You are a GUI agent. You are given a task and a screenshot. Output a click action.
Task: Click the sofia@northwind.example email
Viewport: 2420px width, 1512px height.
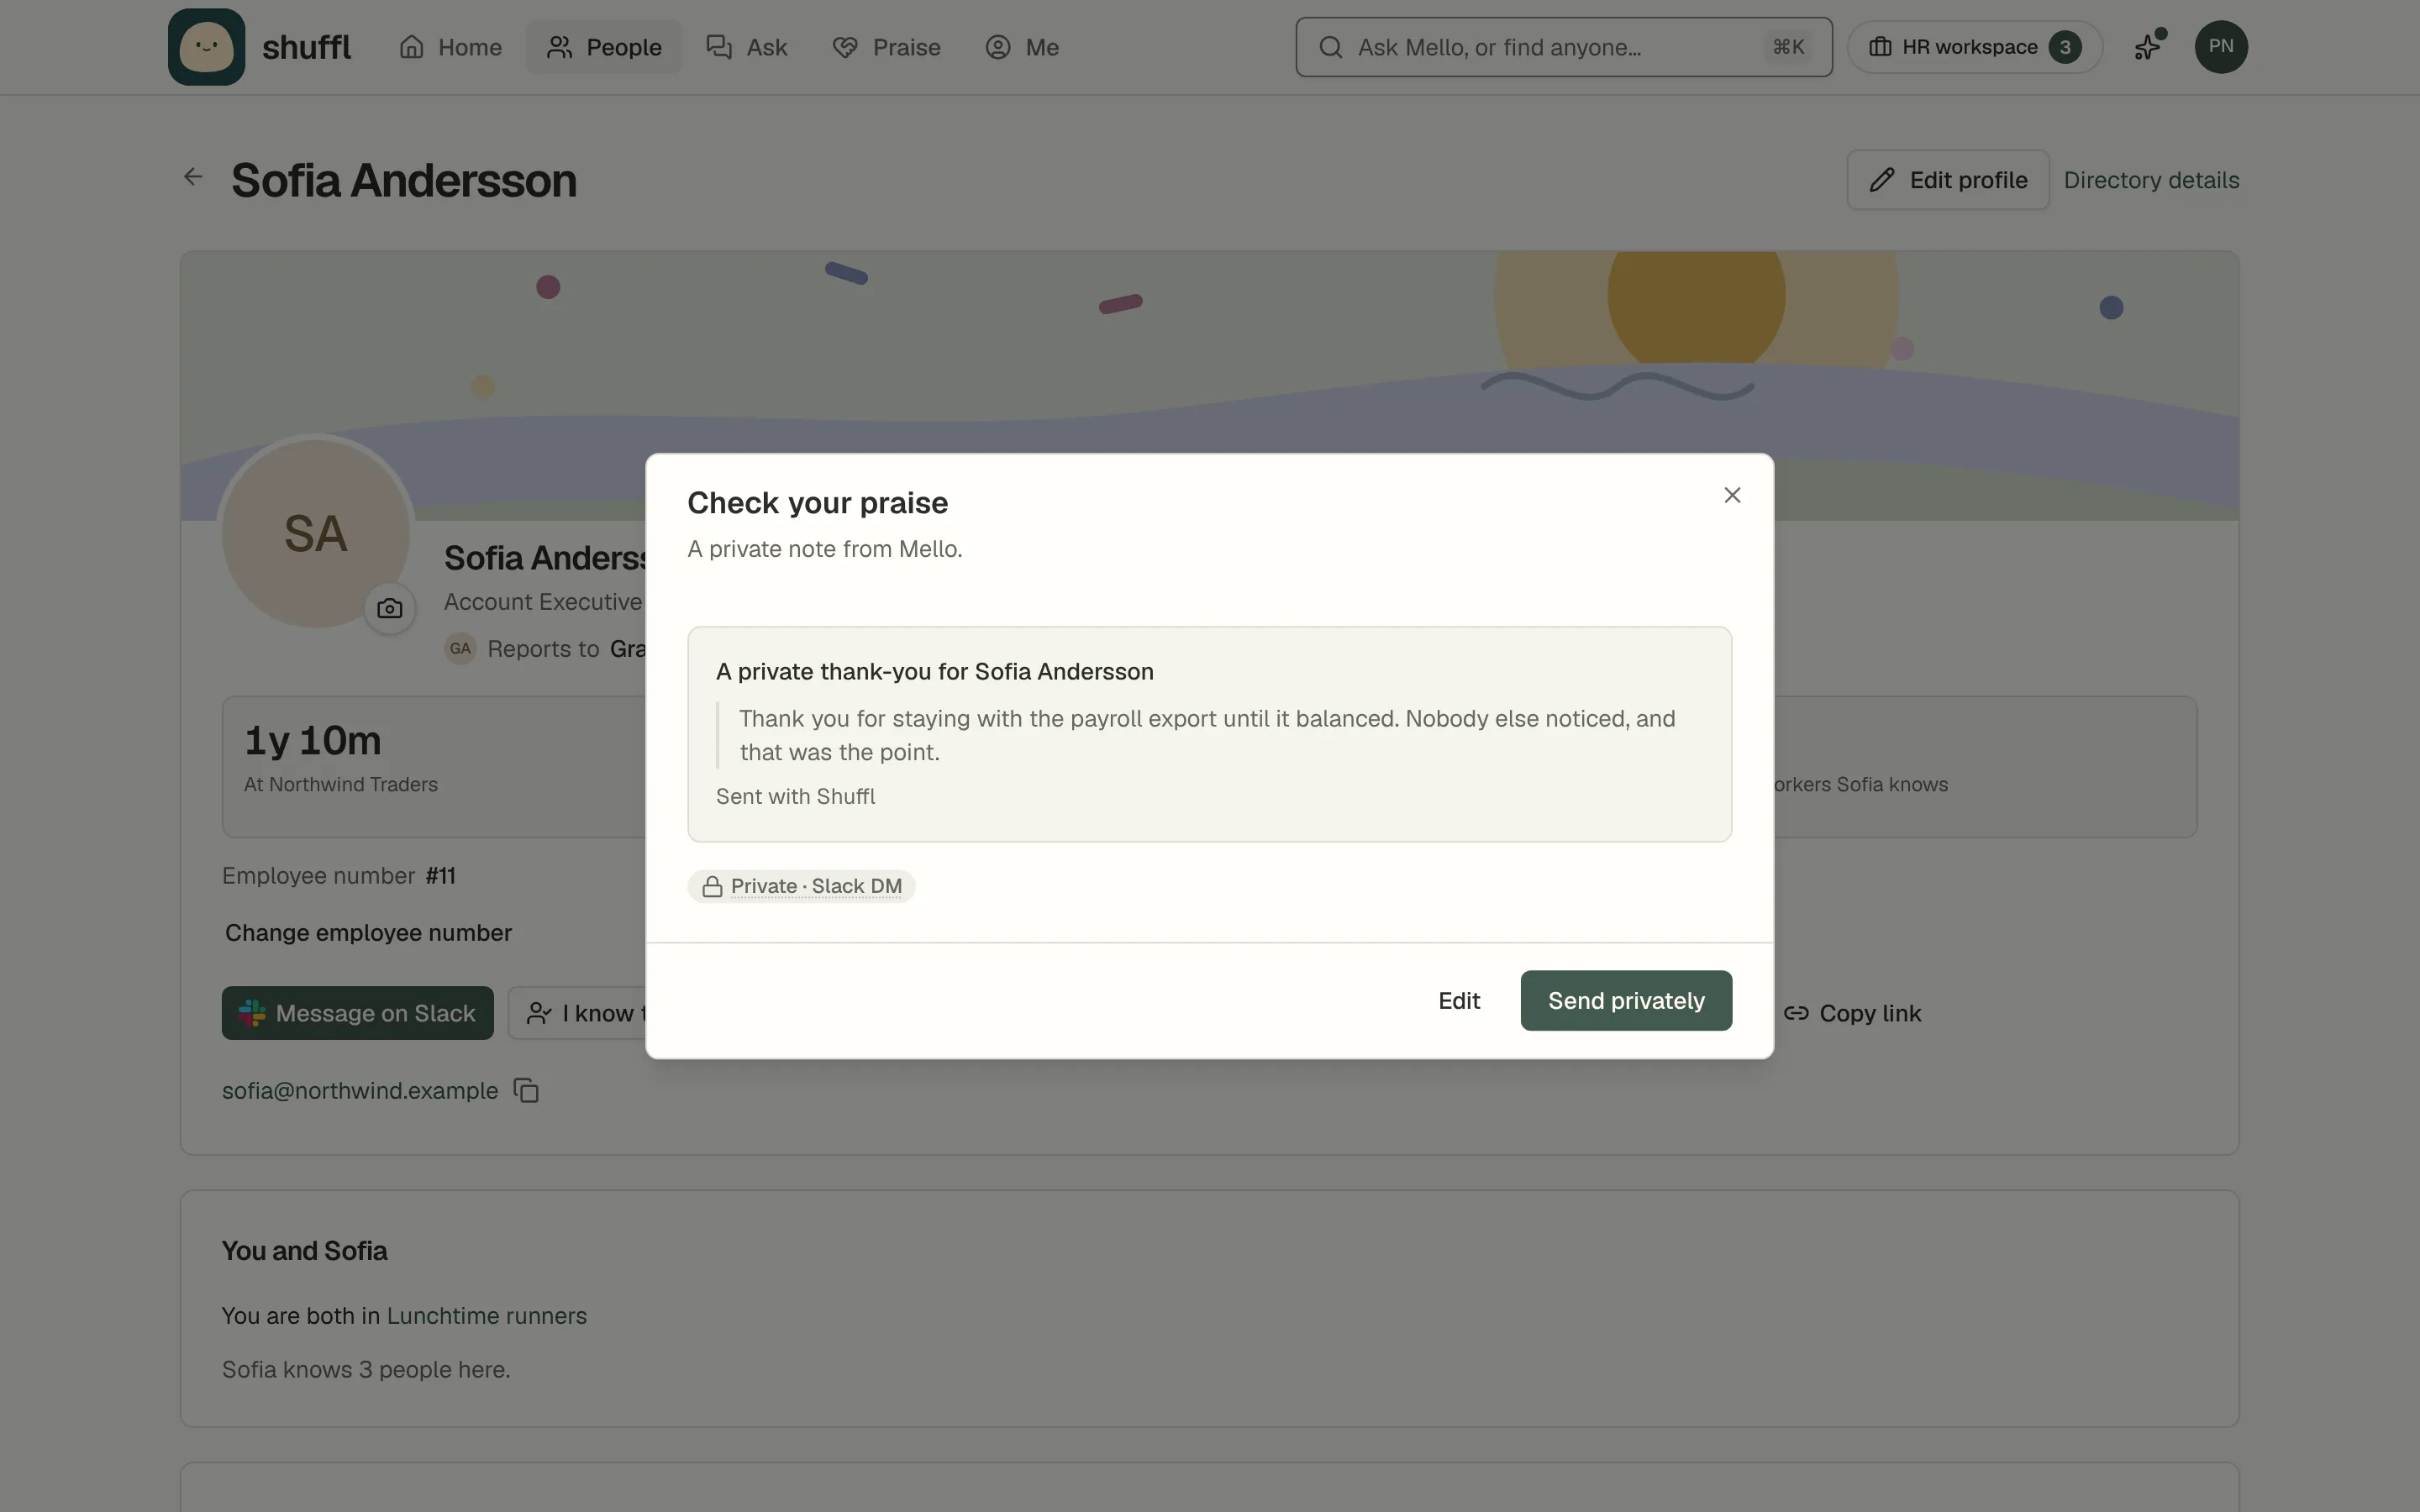[x=360, y=1090]
